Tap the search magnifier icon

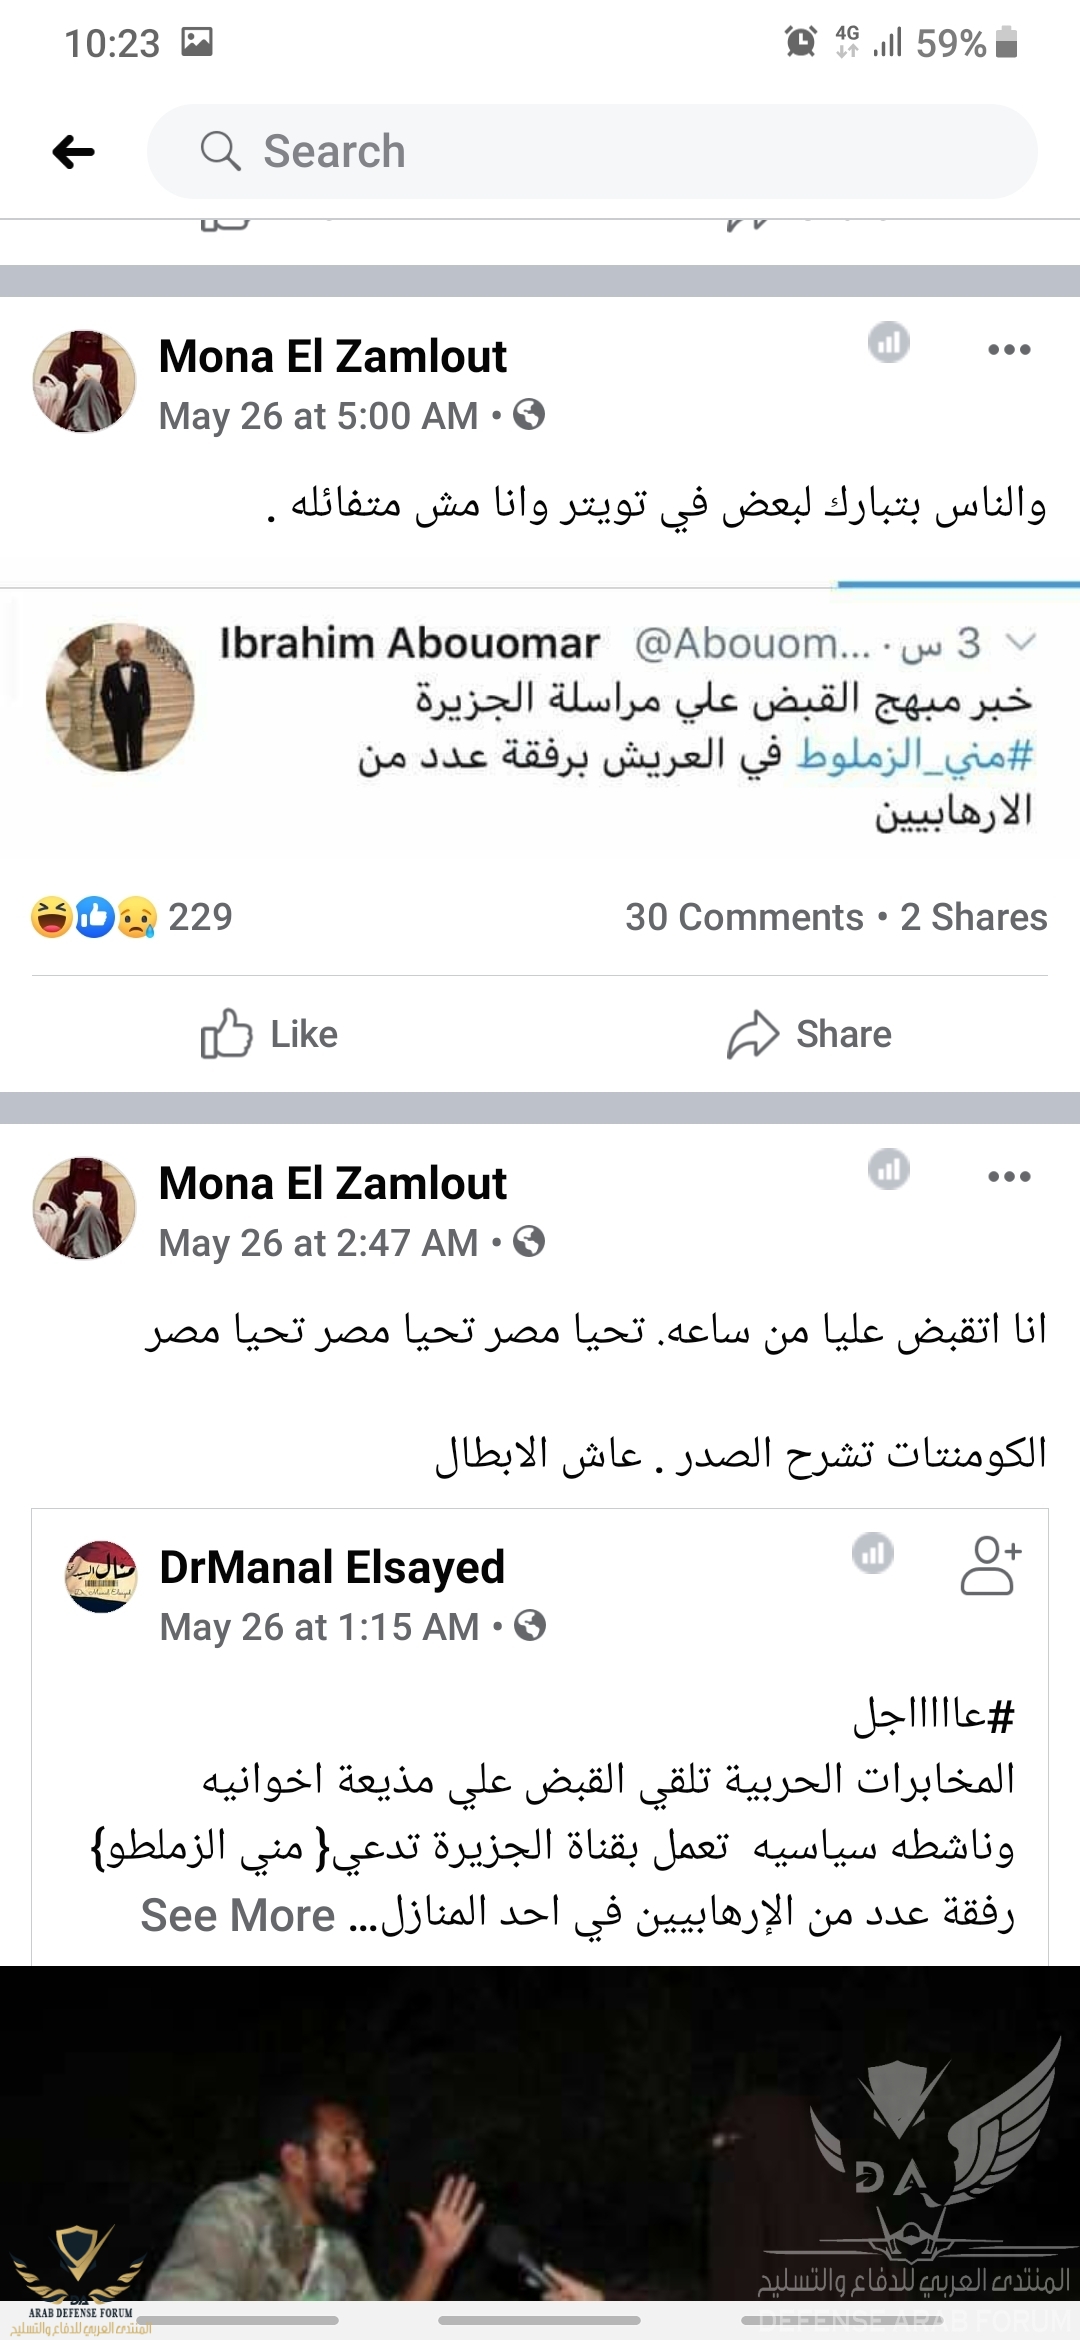(x=220, y=152)
